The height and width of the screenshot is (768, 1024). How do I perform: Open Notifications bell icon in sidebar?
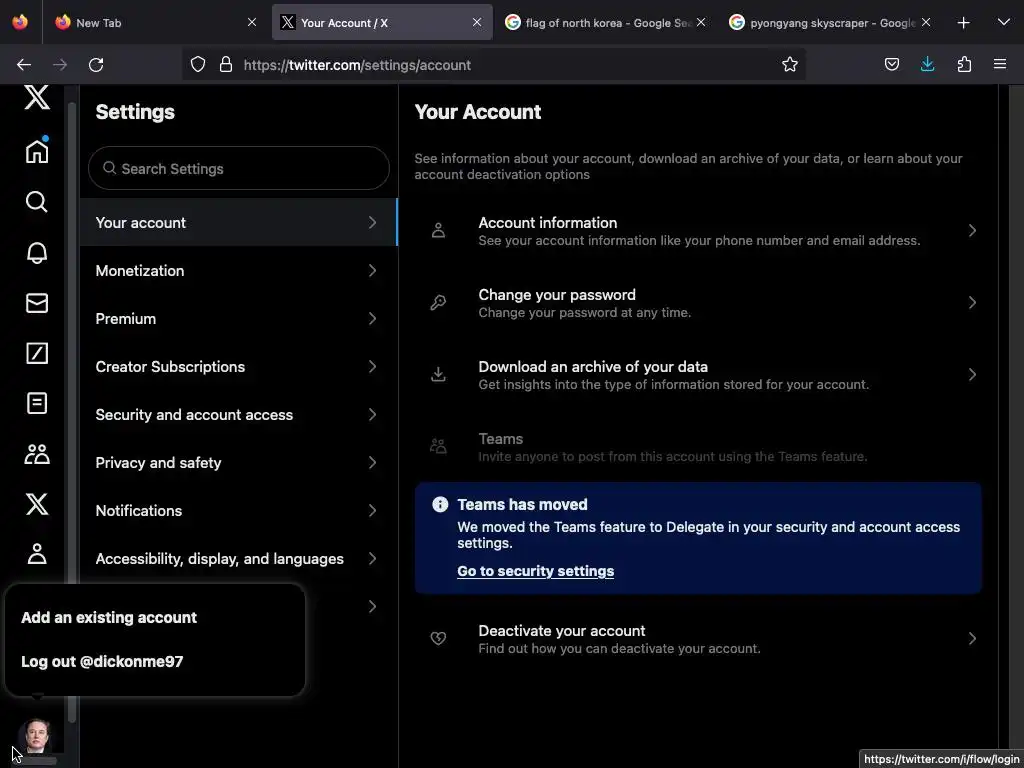[x=37, y=253]
